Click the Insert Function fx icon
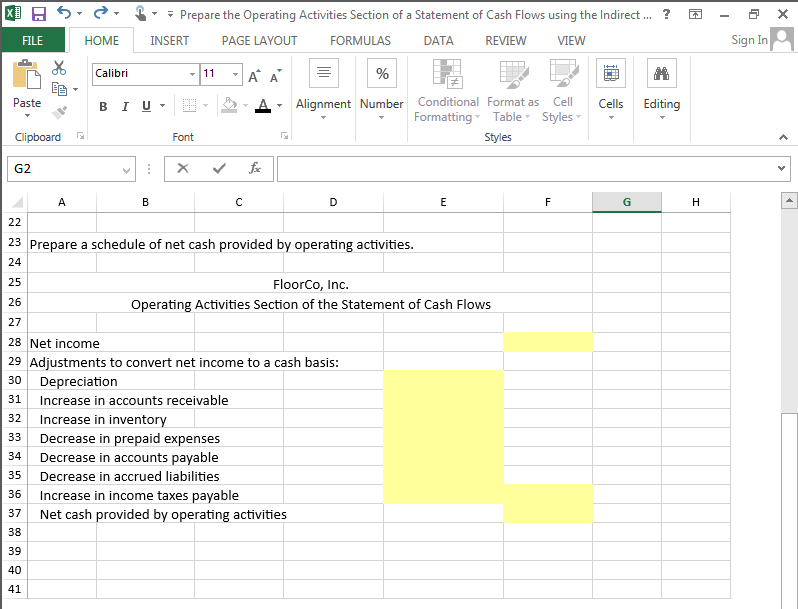Image resolution: width=798 pixels, height=609 pixels. click(x=255, y=168)
